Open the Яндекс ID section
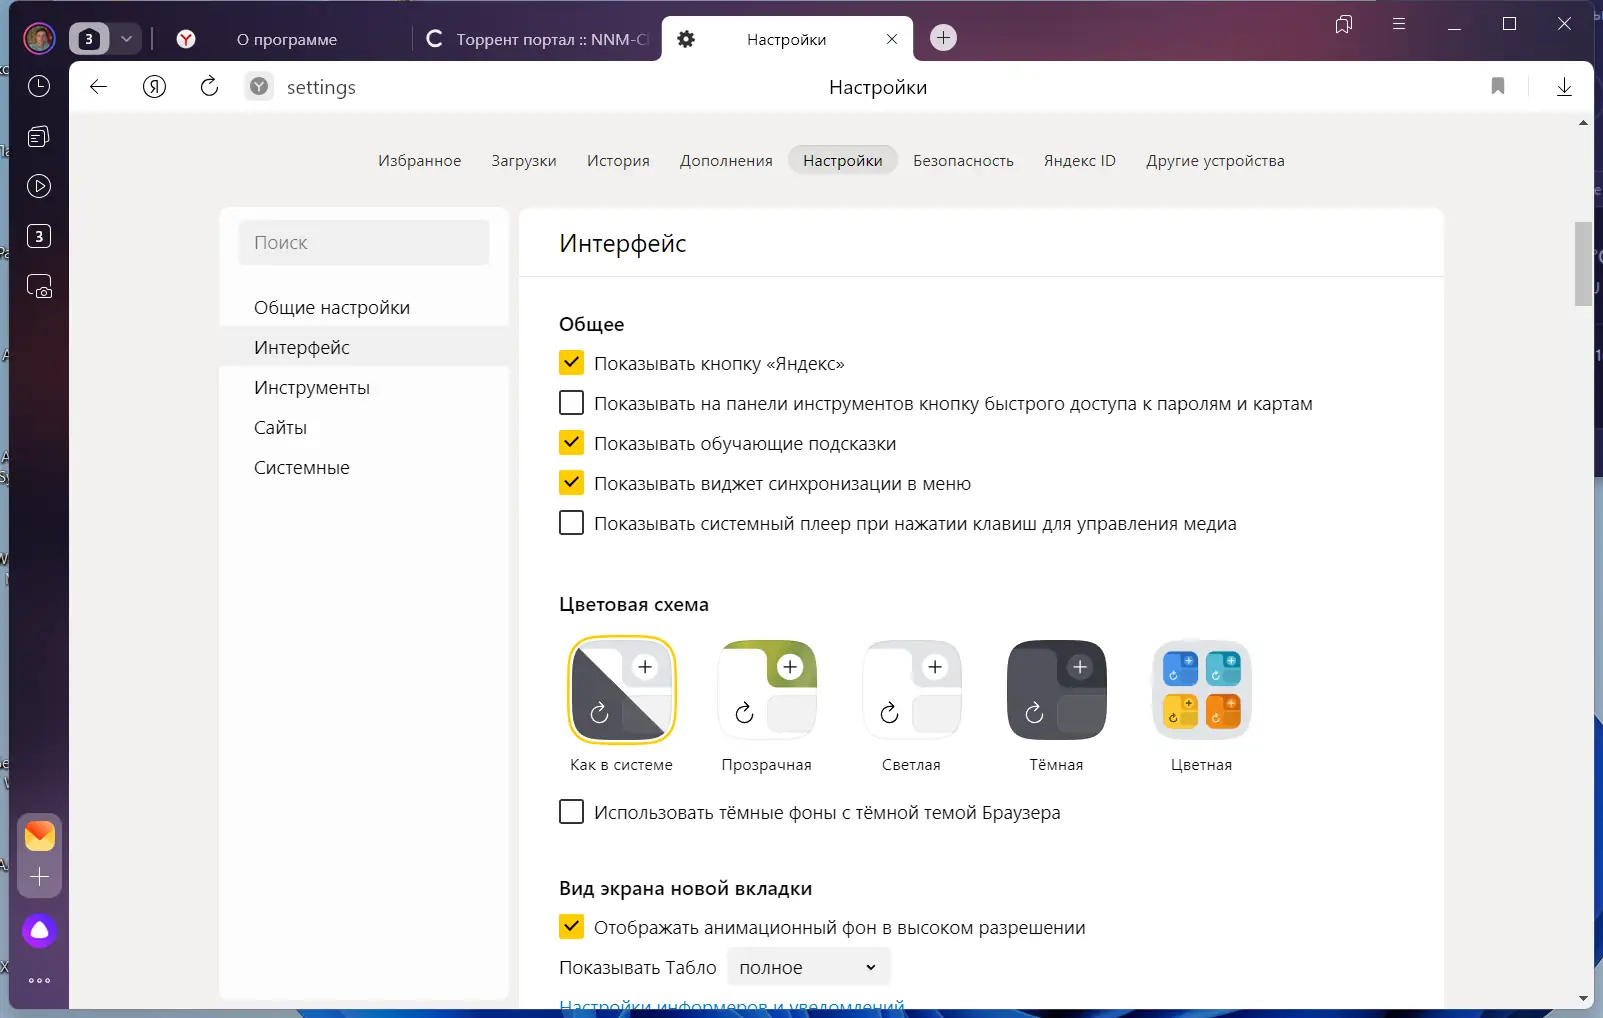 [1080, 161]
